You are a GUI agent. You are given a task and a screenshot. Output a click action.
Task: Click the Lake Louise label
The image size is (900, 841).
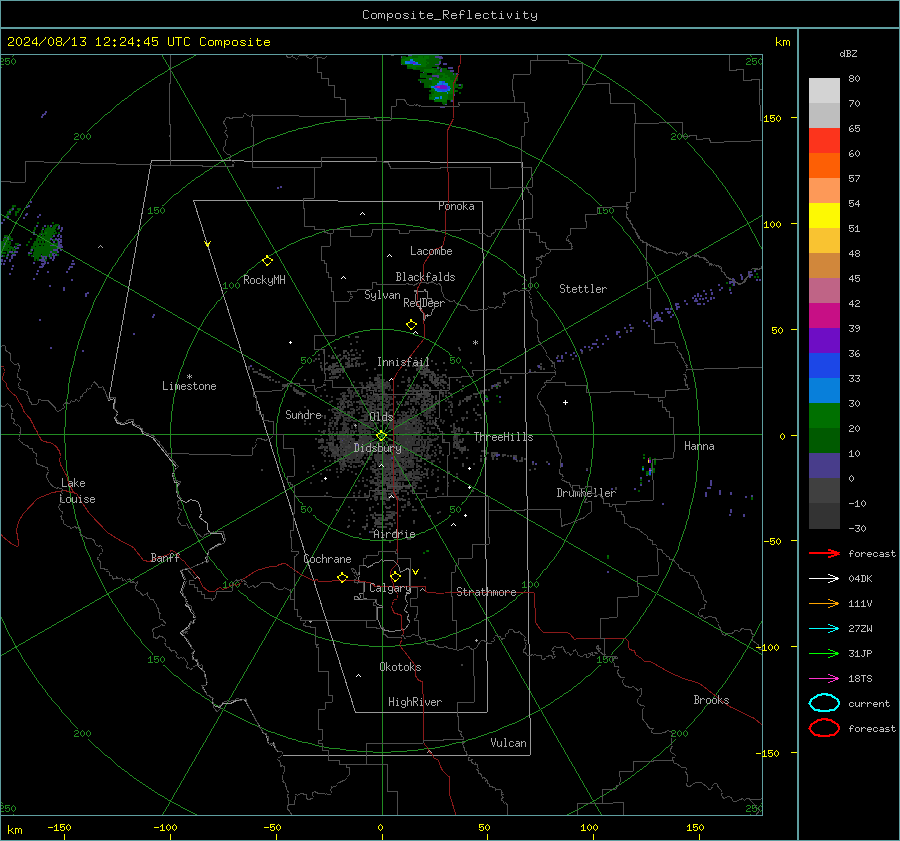tap(77, 491)
